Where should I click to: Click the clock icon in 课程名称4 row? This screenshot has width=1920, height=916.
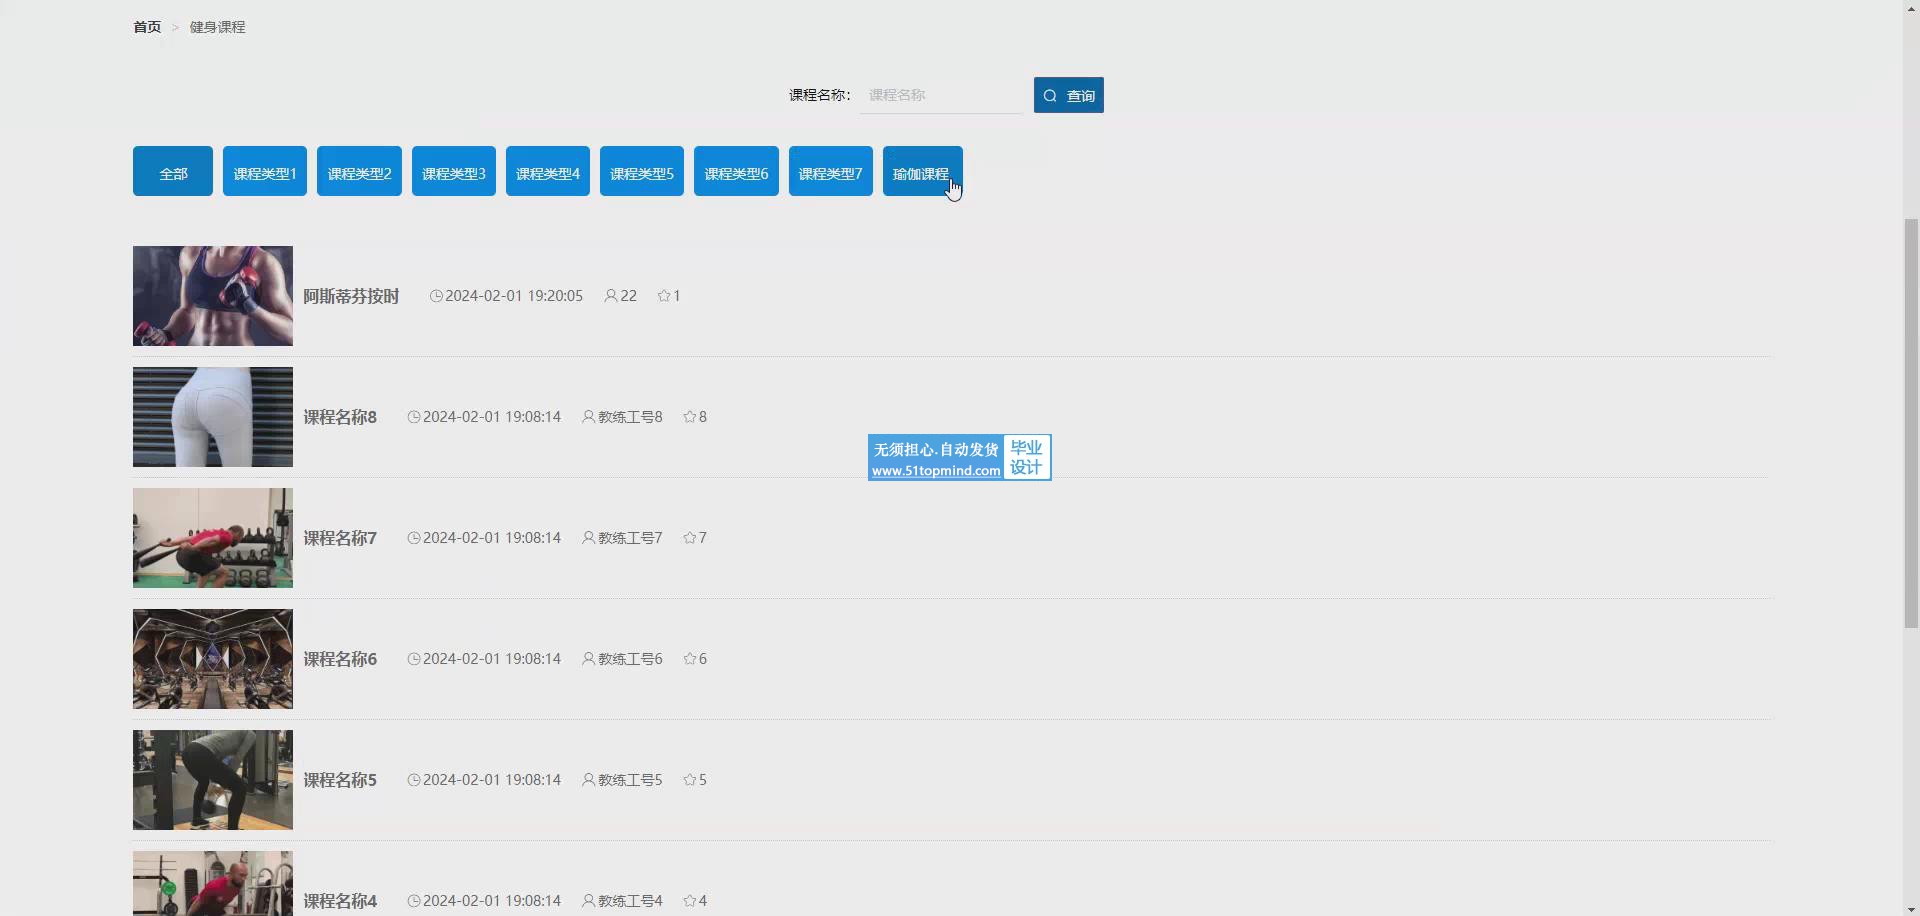click(x=414, y=901)
